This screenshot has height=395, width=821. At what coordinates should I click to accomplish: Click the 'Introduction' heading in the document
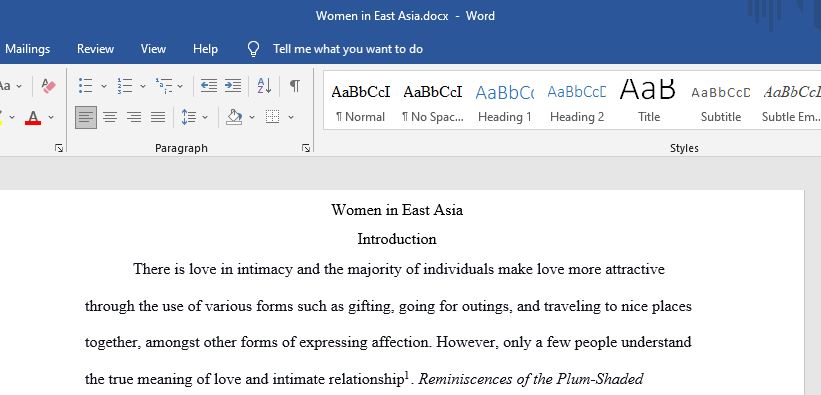[397, 239]
